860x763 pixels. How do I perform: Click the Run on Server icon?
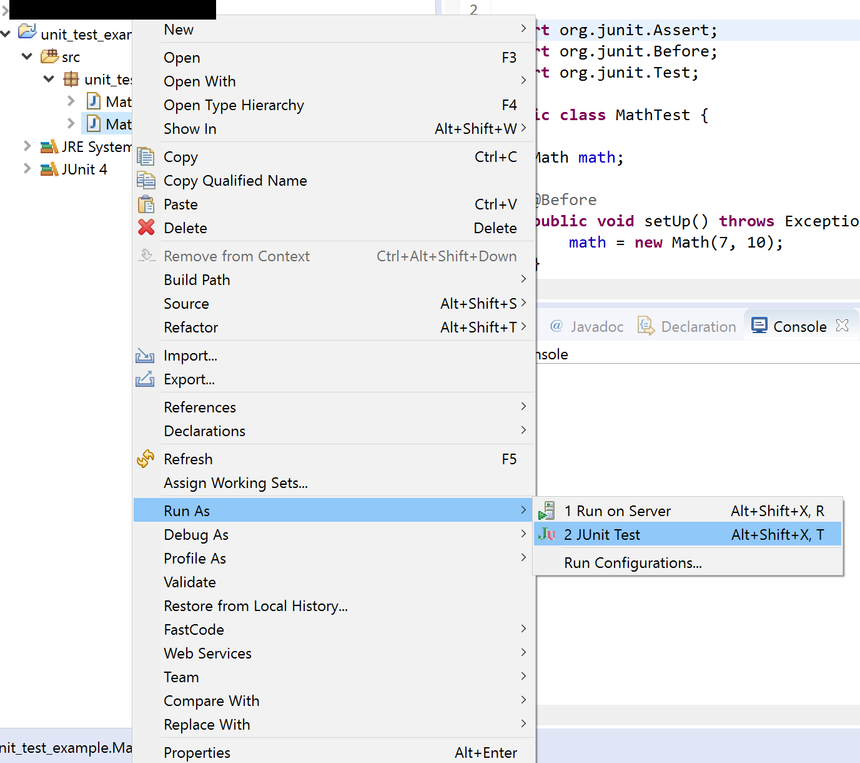[547, 511]
